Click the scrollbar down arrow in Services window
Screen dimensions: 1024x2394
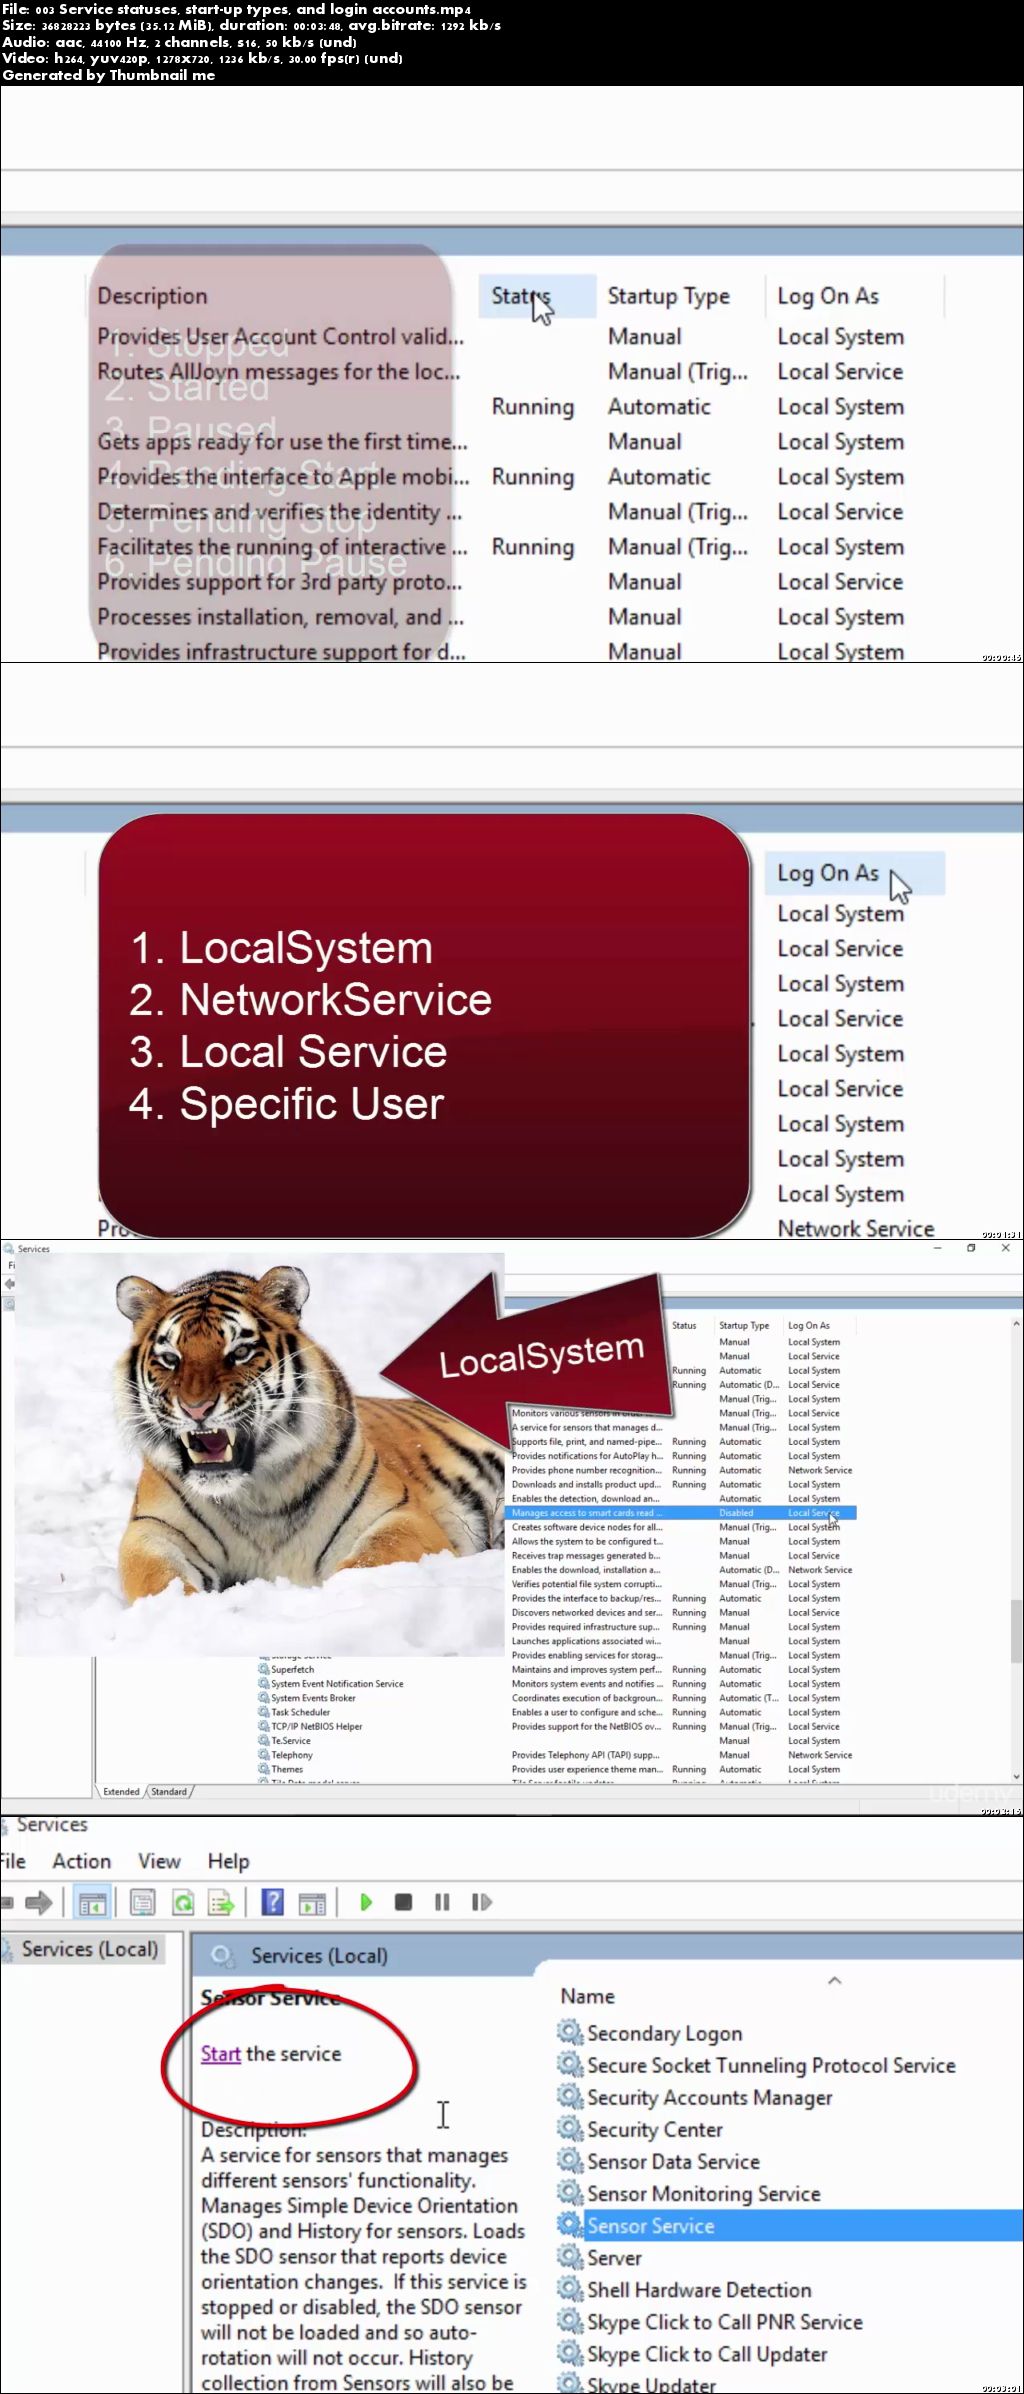(x=1017, y=1777)
